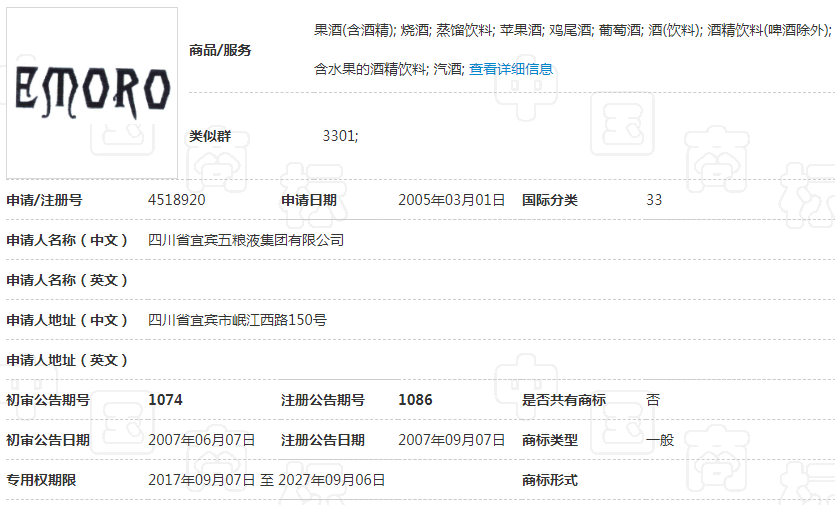The image size is (835, 505).
Task: Click the 商品/服务 label
Action: pos(220,50)
